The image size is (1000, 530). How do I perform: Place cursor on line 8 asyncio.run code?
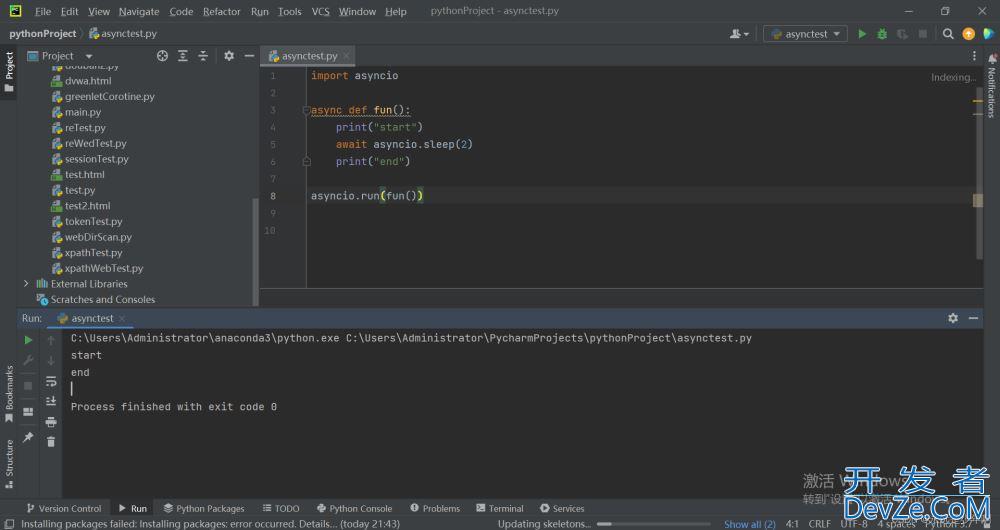tap(367, 196)
